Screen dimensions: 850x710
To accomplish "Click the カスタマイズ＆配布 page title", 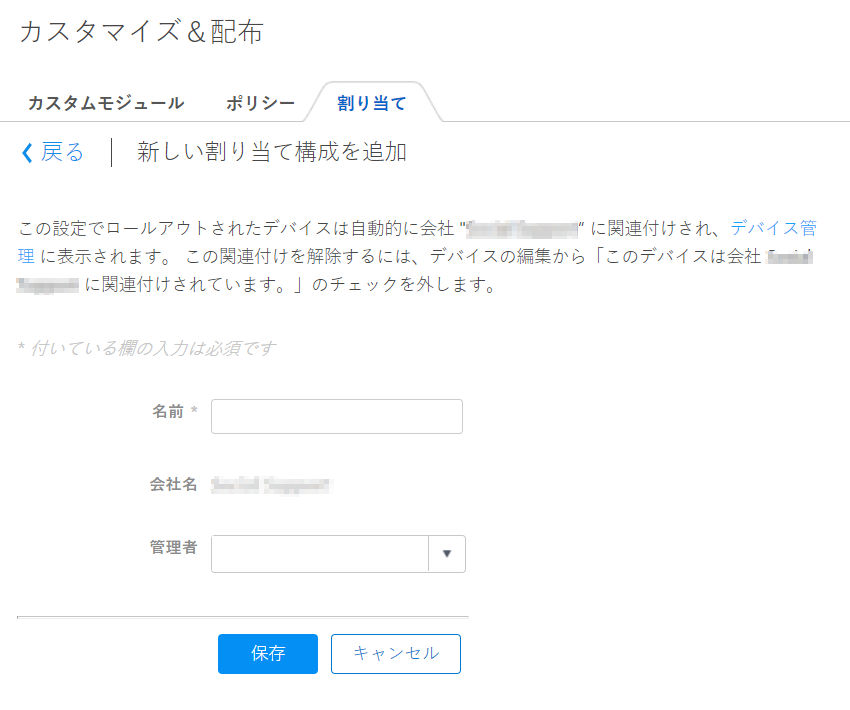I will [x=142, y=31].
